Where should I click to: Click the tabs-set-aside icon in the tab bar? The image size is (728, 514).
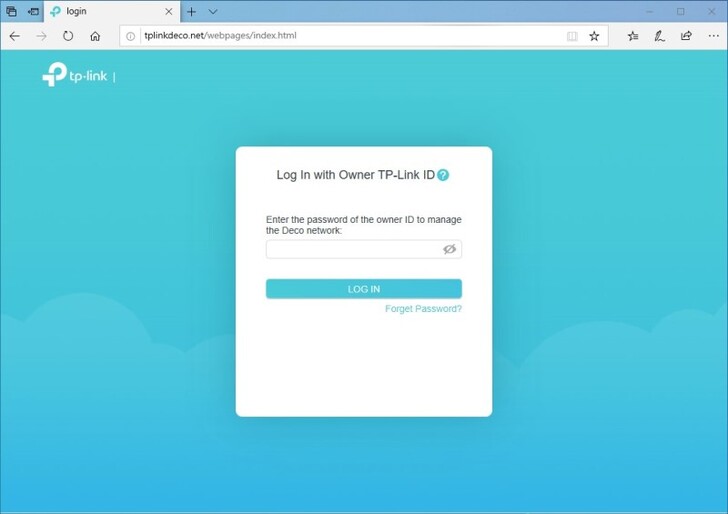(x=12, y=12)
